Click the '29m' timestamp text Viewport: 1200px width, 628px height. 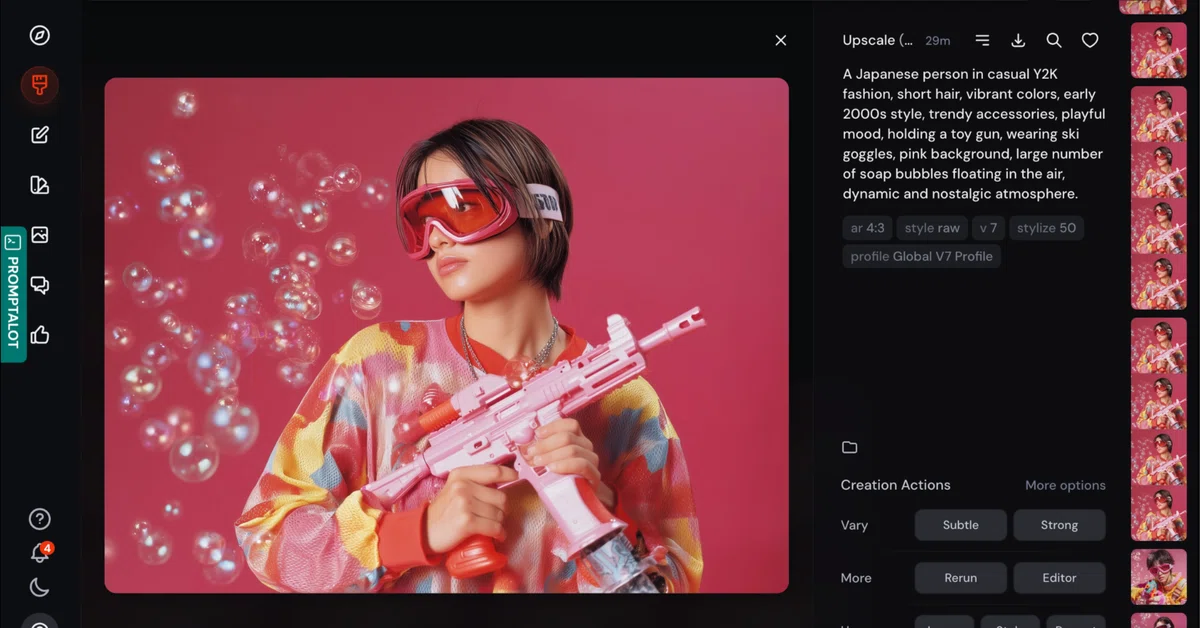[x=938, y=41]
